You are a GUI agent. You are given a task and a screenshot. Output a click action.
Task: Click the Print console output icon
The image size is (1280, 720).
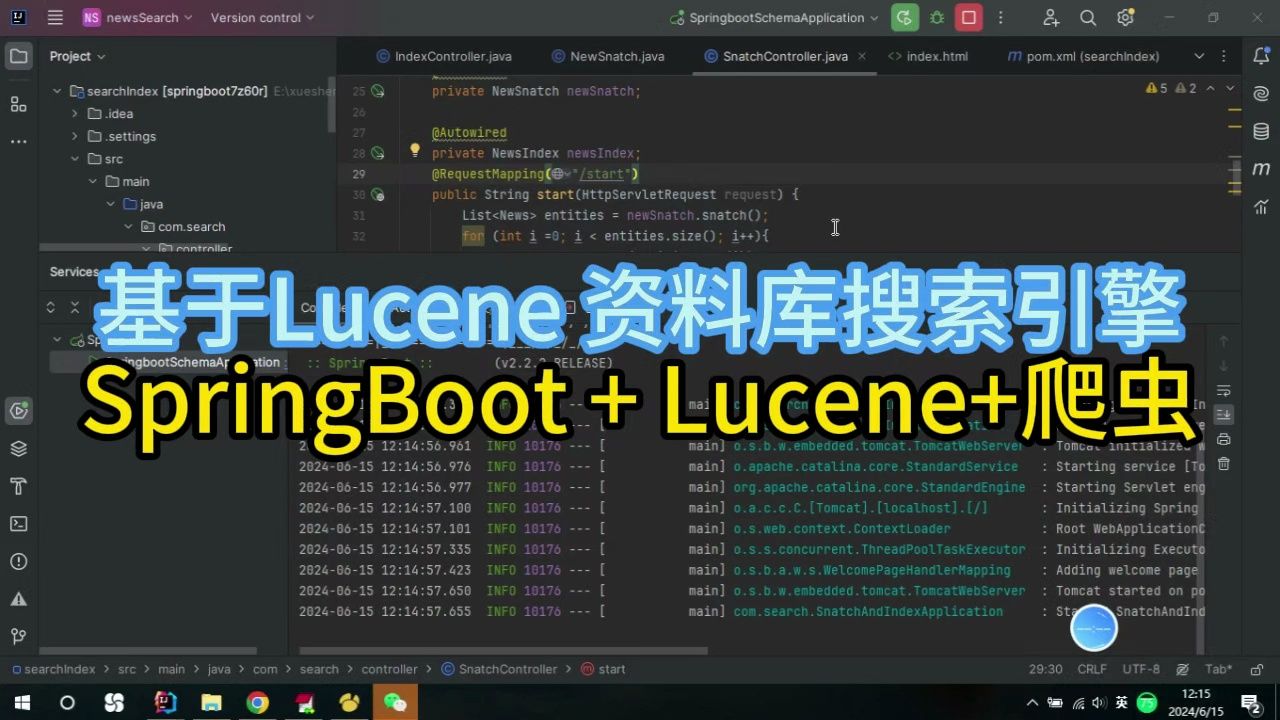coord(1223,440)
